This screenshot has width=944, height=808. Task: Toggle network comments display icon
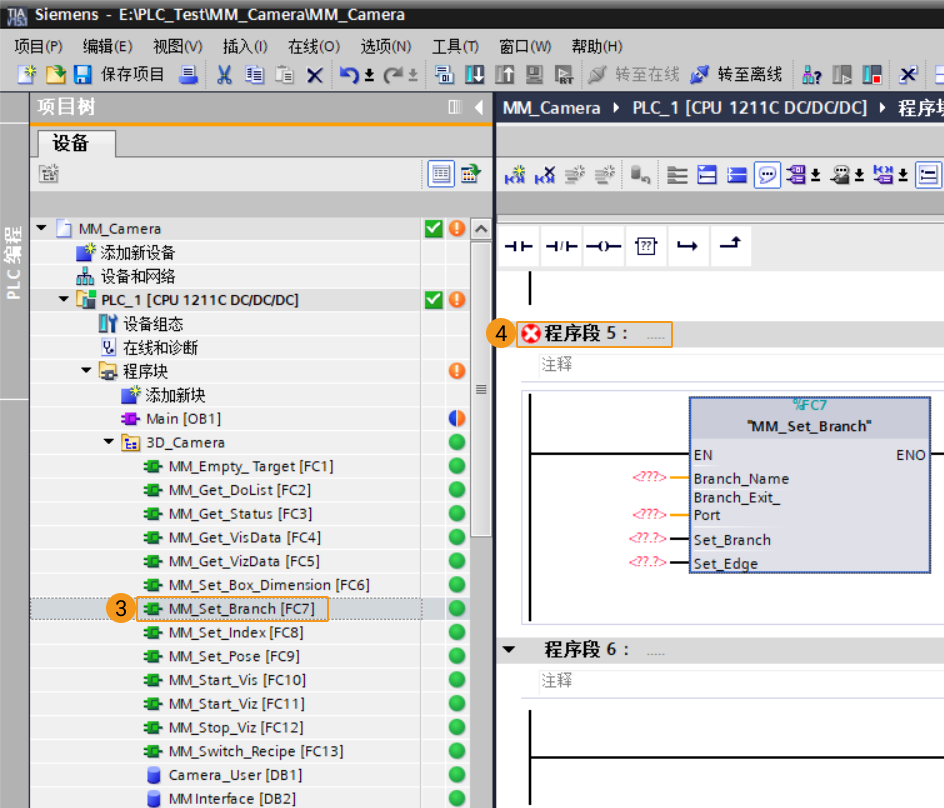click(767, 175)
